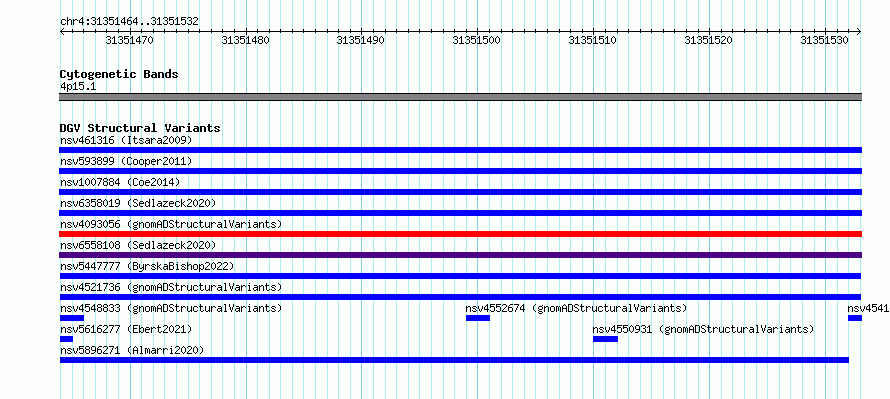This screenshot has height=399, width=890.
Task: Click the blue bar under nsv5896271
Action: (x=454, y=360)
